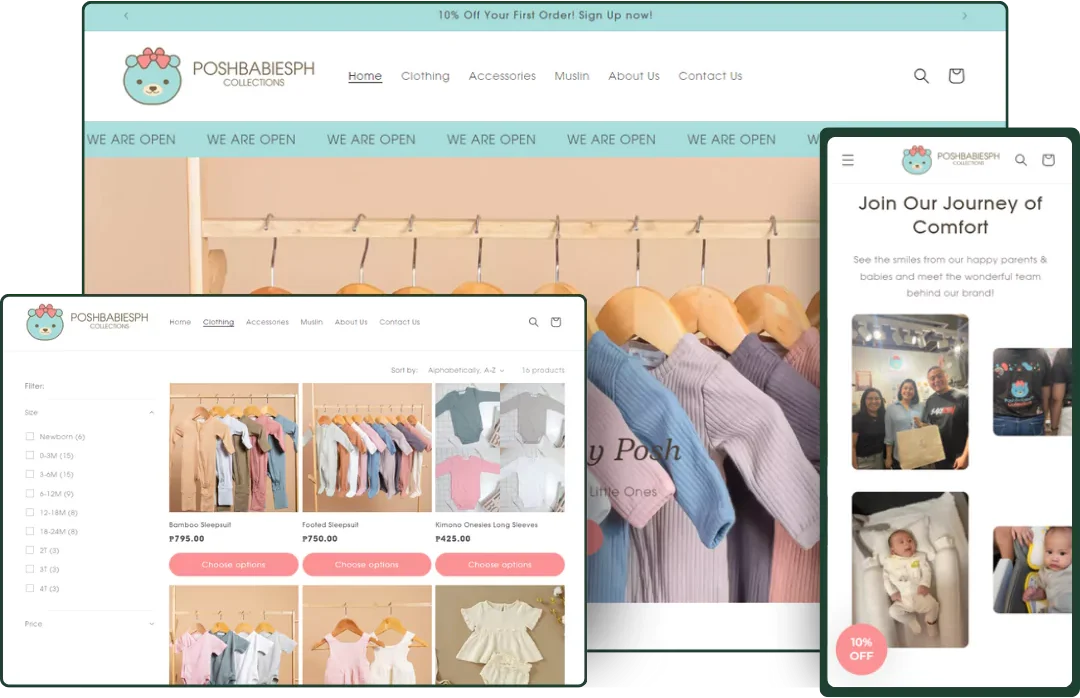This screenshot has height=698, width=1080.
Task: Advance the announcement banner with the right arrow
Action: 963,15
